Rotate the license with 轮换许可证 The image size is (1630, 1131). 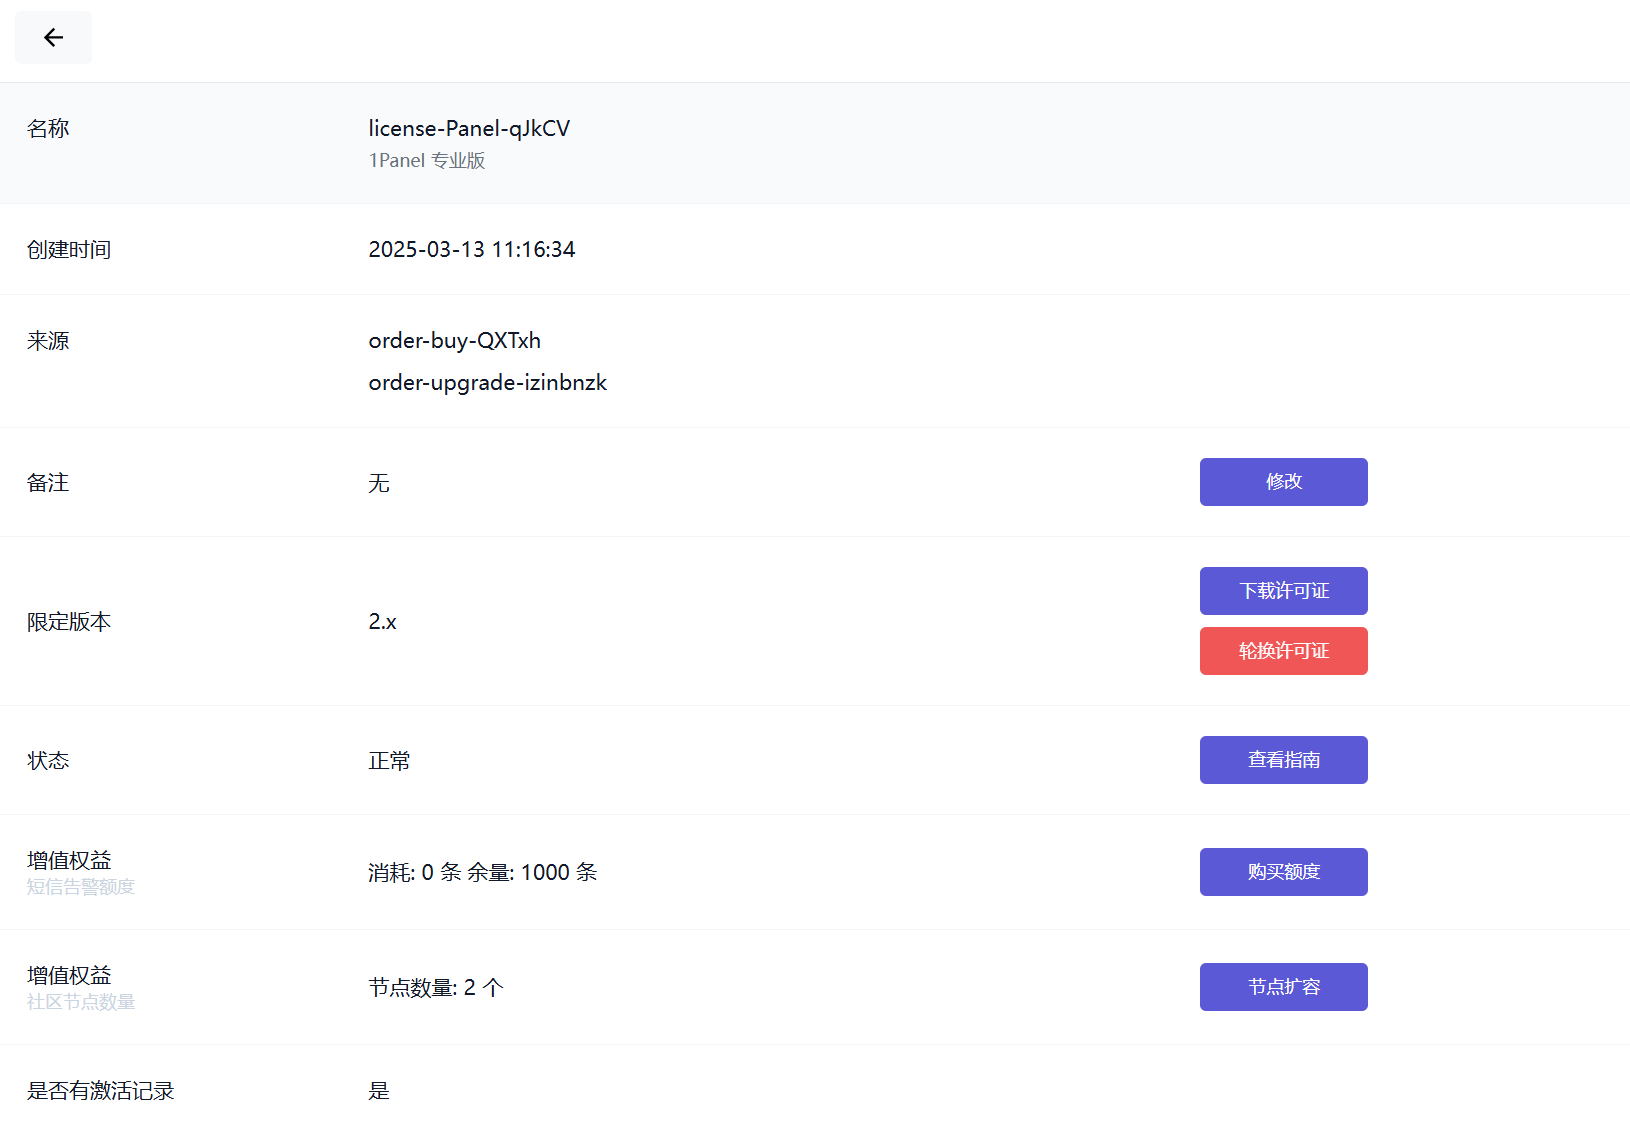coord(1283,651)
